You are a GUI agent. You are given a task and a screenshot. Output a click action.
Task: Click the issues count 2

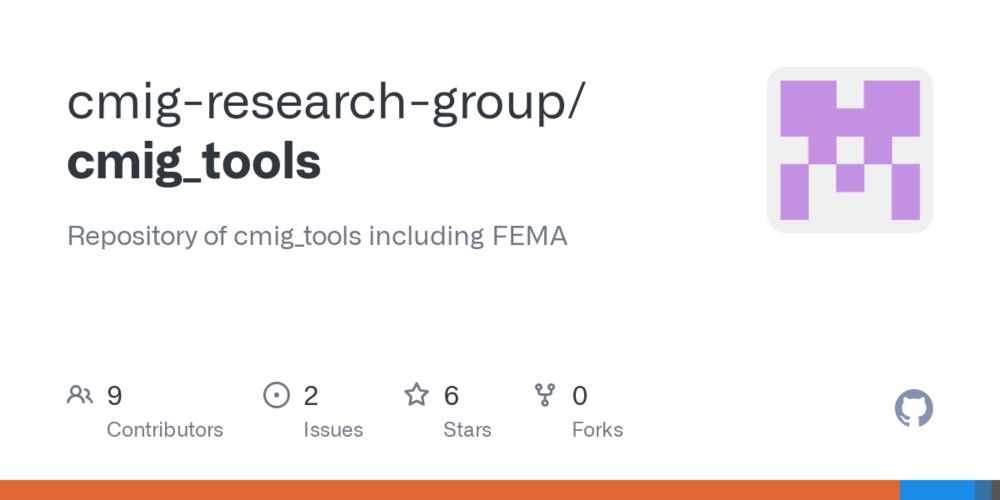(x=311, y=396)
